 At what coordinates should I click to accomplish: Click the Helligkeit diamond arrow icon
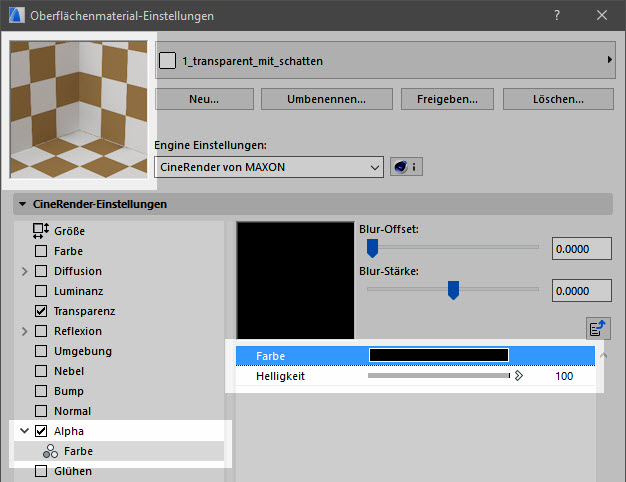pyautogui.click(x=519, y=376)
